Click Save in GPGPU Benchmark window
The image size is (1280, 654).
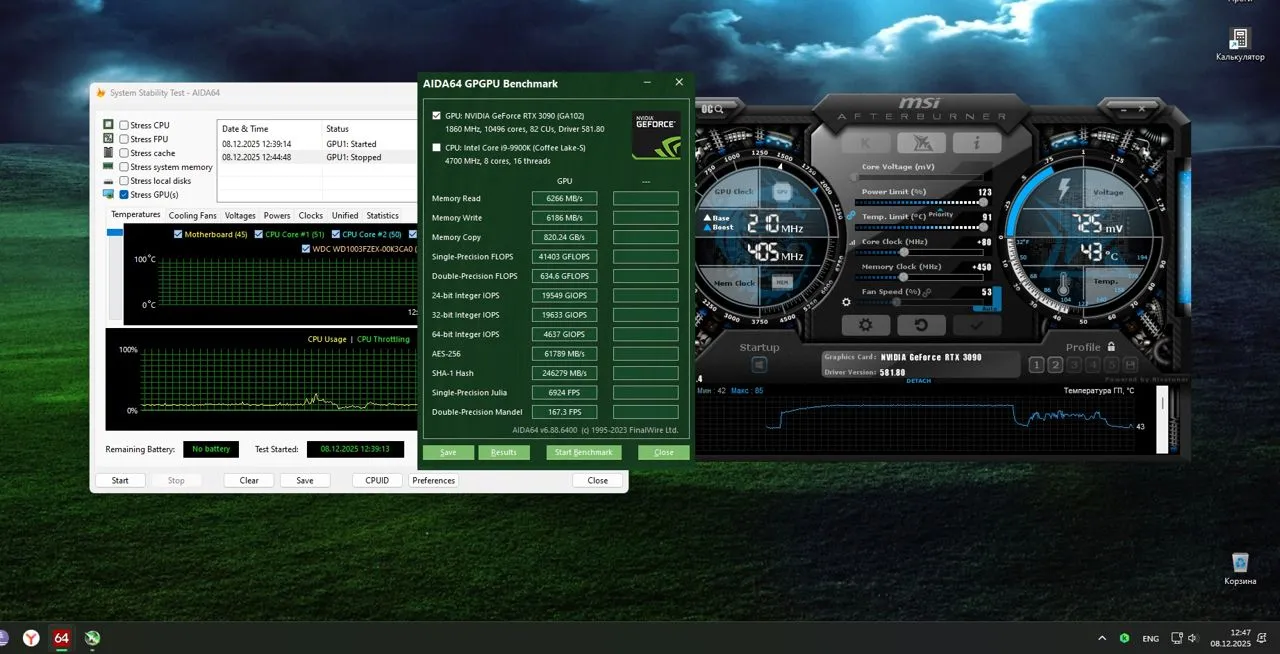[448, 452]
